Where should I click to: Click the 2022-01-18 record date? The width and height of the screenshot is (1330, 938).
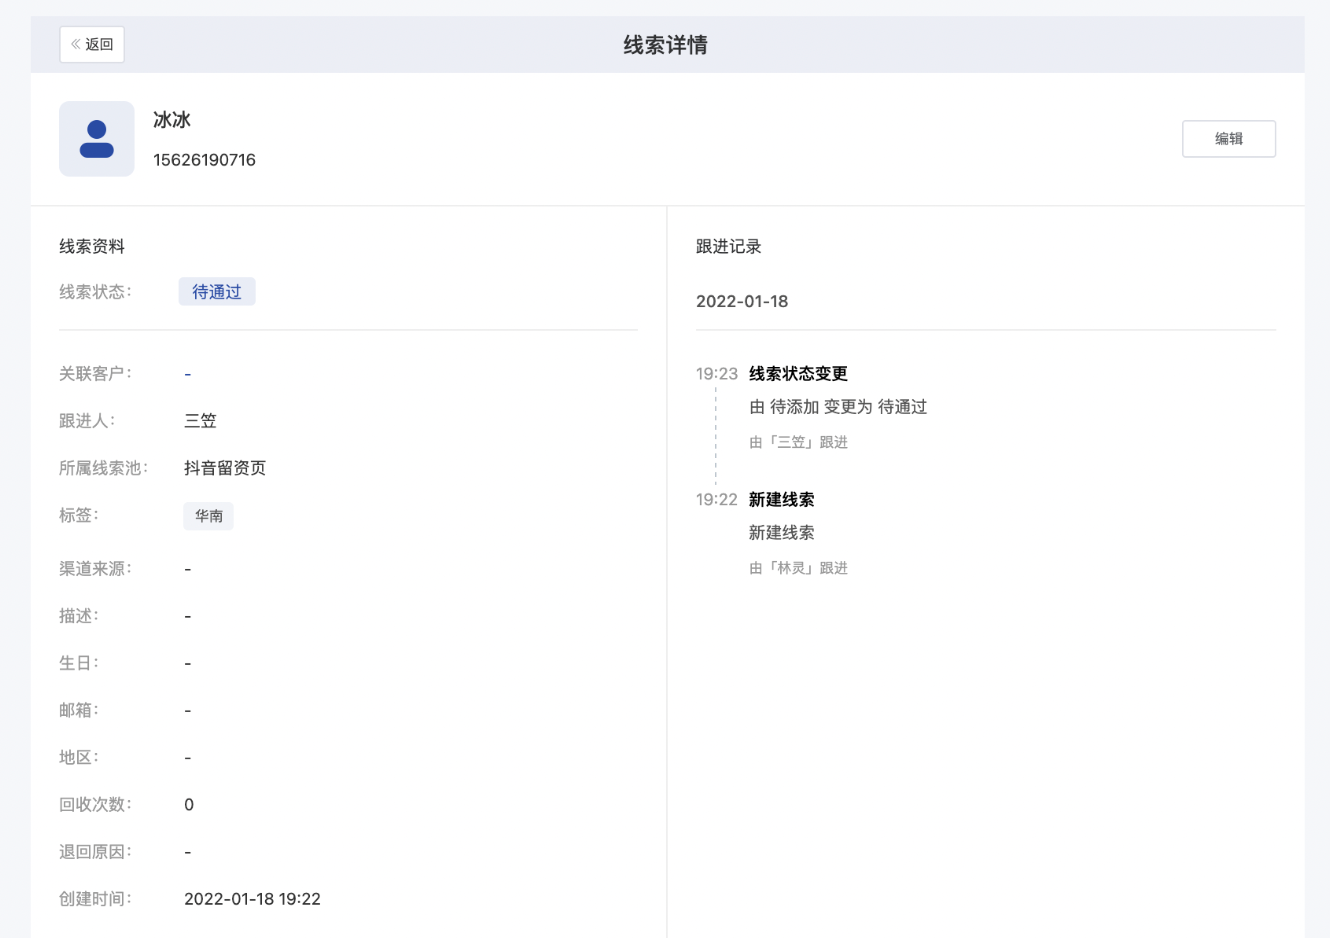click(742, 301)
